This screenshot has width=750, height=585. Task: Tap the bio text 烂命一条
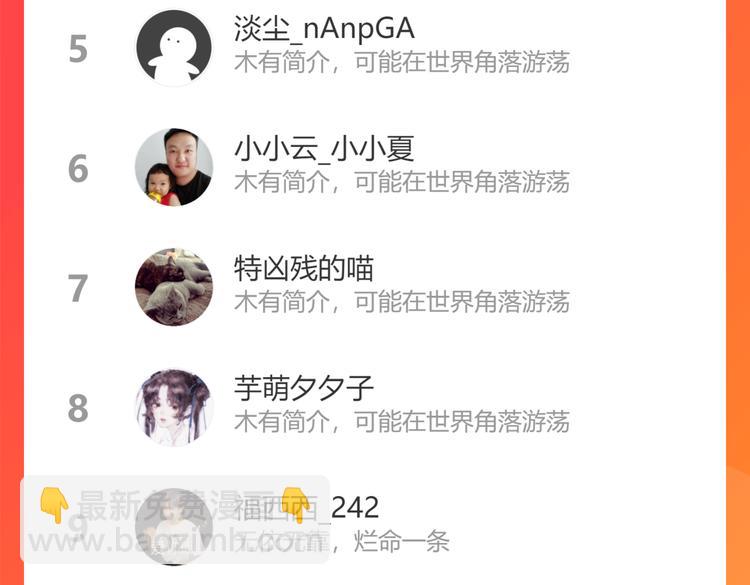[x=401, y=541]
